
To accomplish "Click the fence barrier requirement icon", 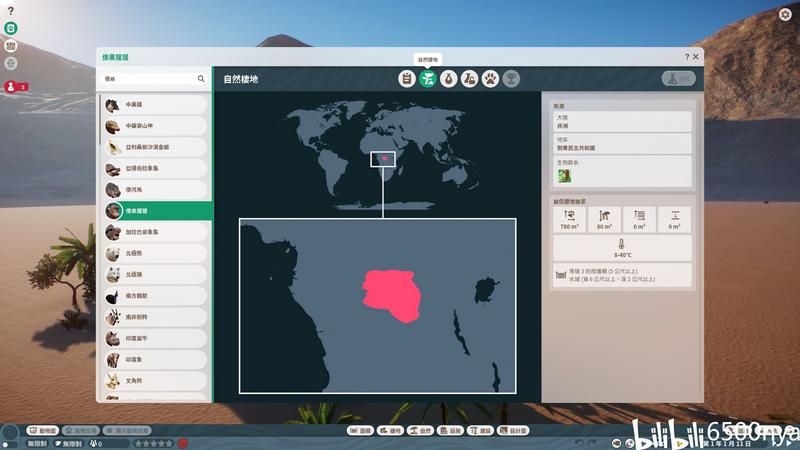I will coord(561,275).
